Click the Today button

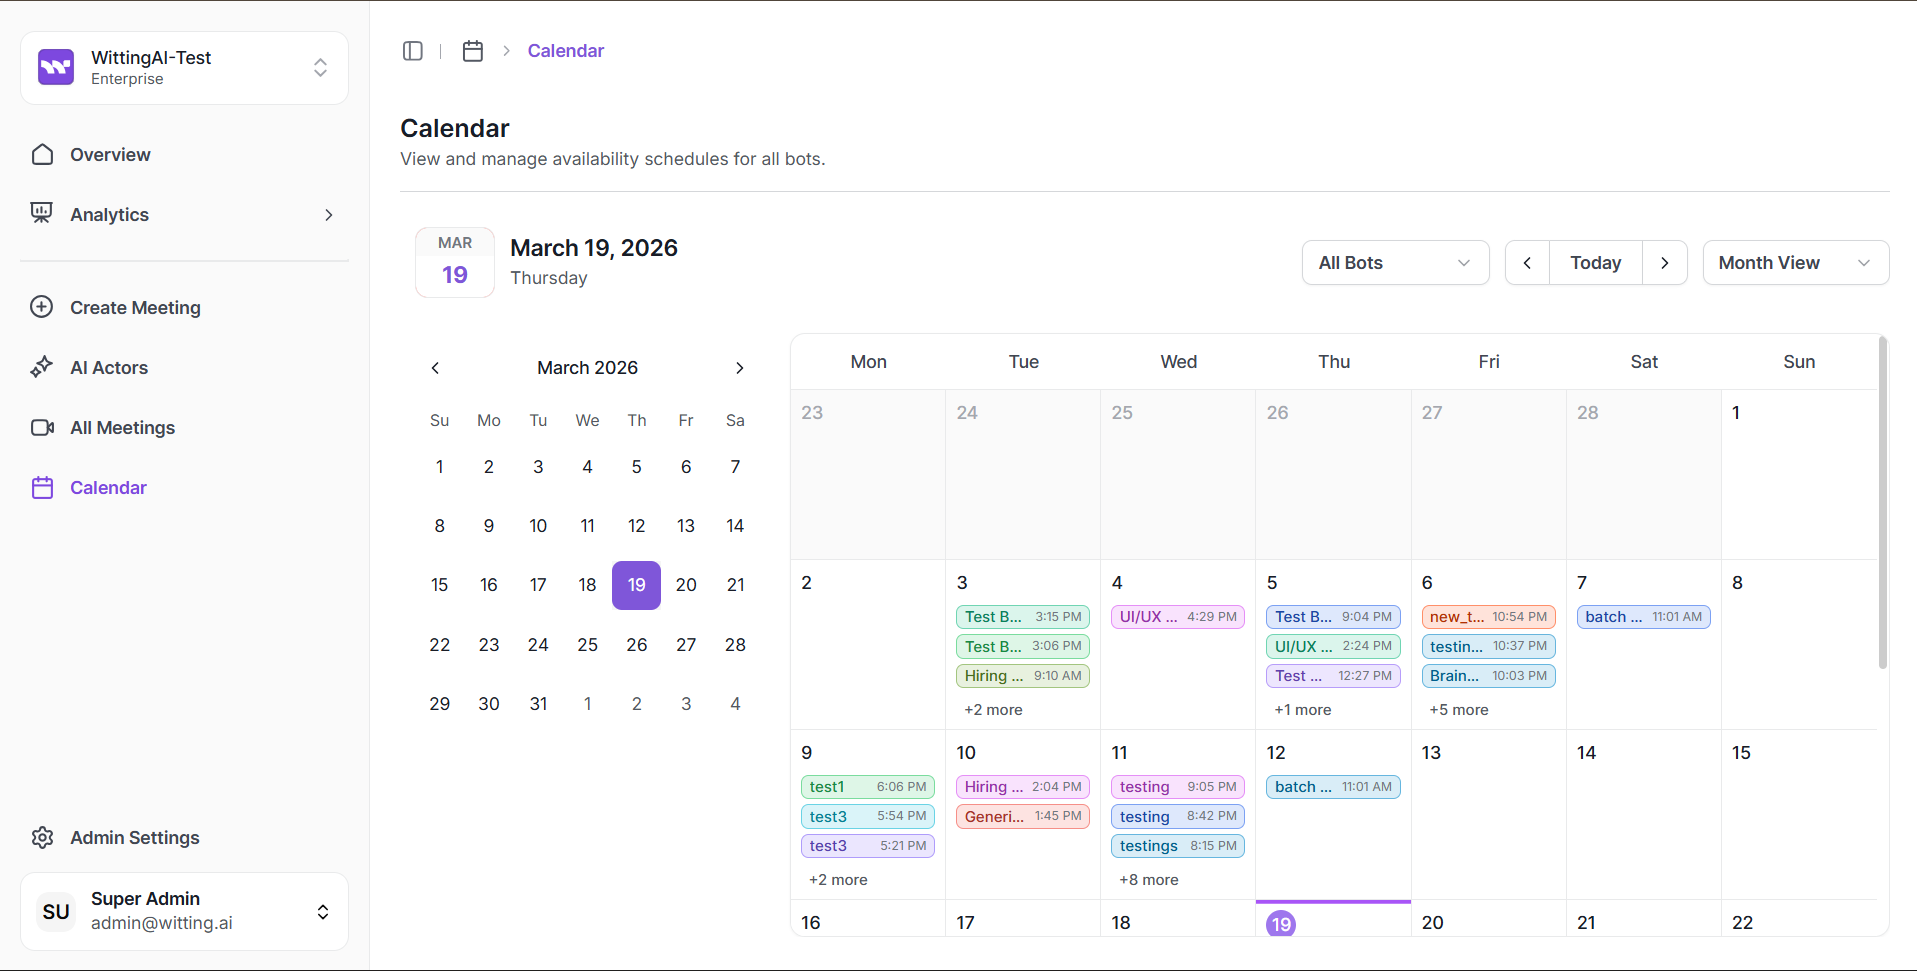[x=1595, y=263]
